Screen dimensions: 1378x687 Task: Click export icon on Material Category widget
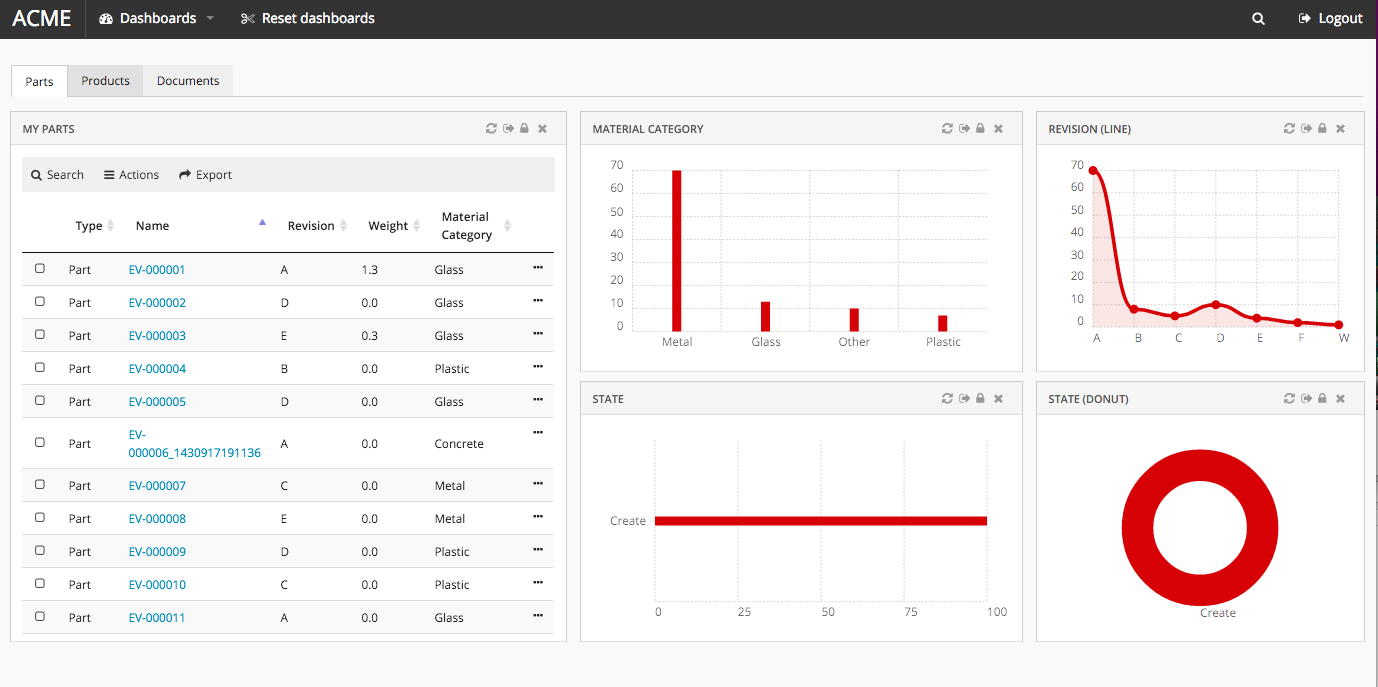964,129
